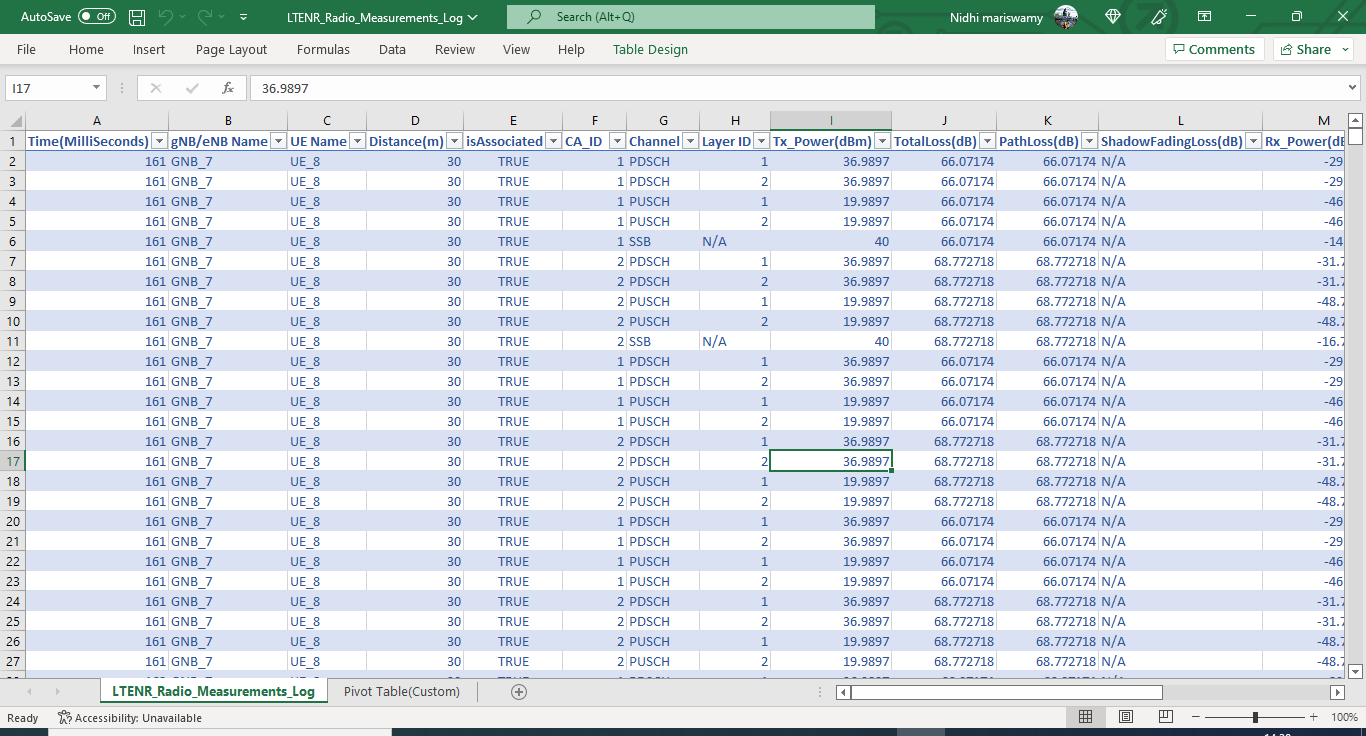Click into the Search box
The width and height of the screenshot is (1366, 736).
(x=690, y=17)
